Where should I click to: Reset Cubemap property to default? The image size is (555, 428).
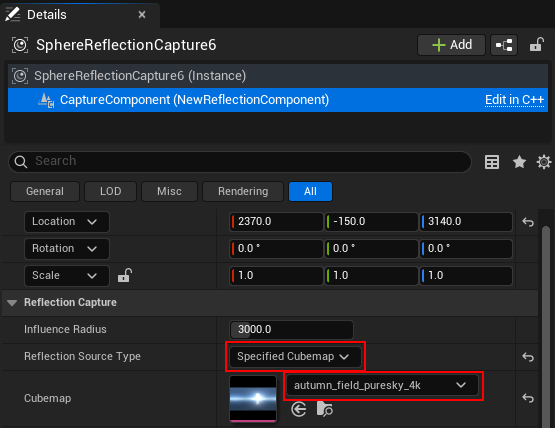[528, 398]
